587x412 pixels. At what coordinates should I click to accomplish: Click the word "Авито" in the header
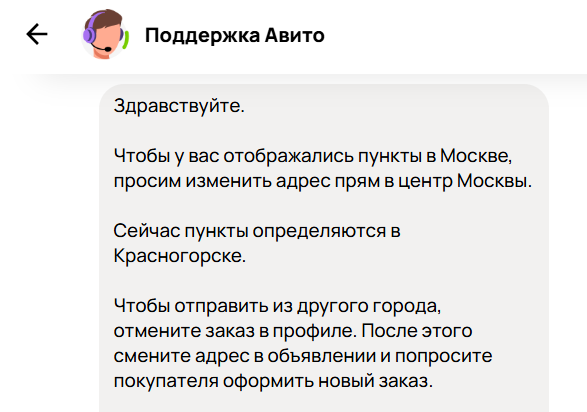(295, 36)
